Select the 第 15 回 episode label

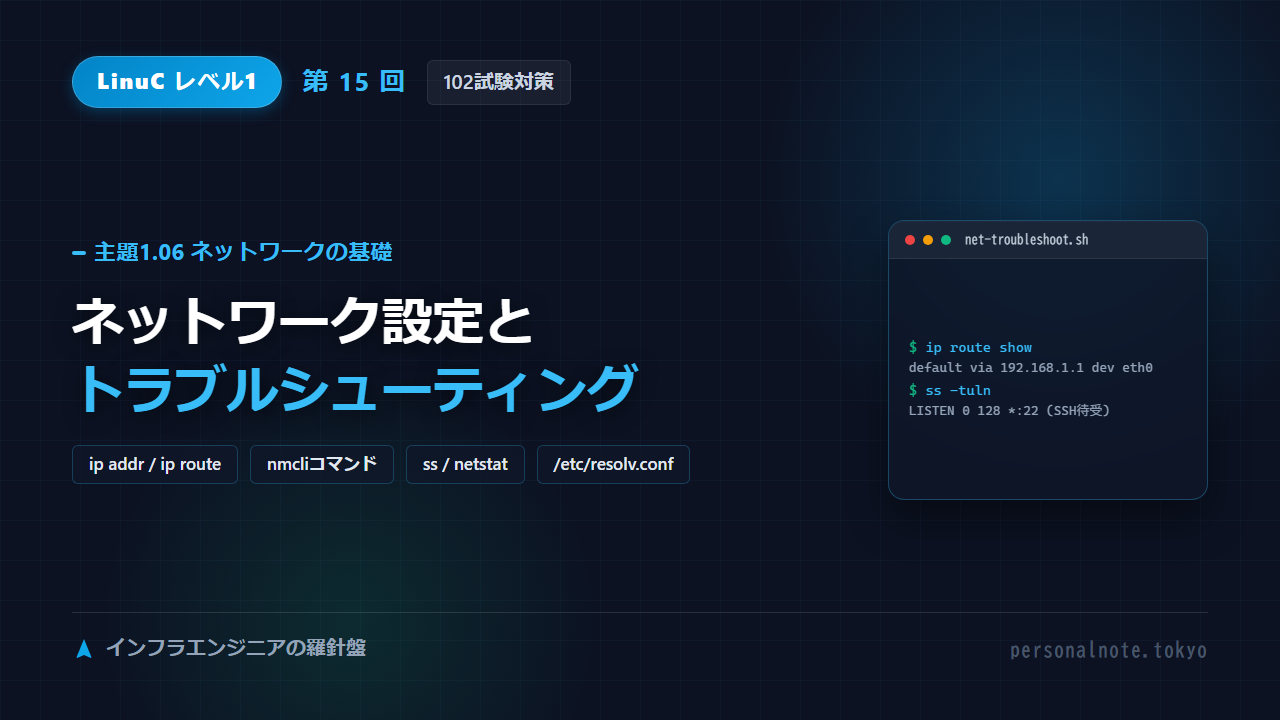click(x=353, y=82)
